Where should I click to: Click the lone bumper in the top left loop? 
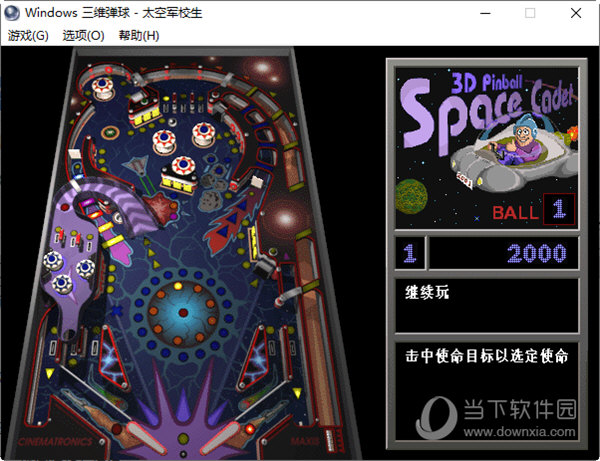pos(102,87)
